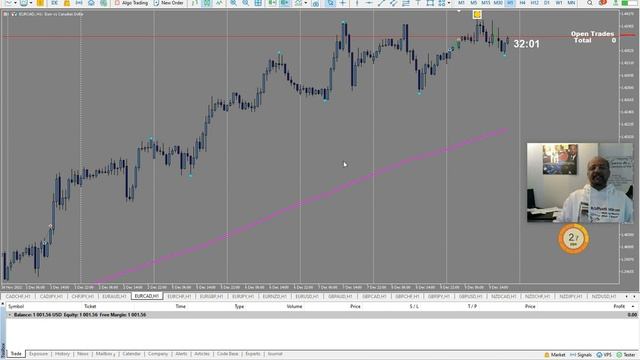Select the text label tool
Image resolution: width=640 pixels, height=360 pixels.
pos(418,3)
